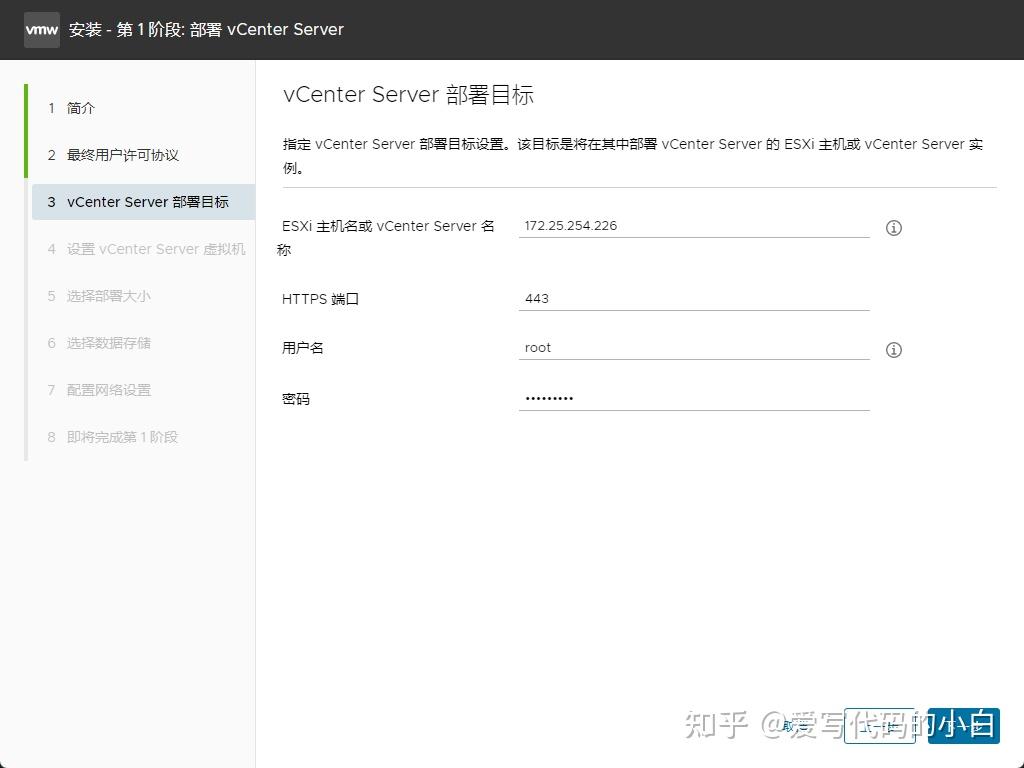The image size is (1024, 768).
Task: Click the password field
Action: click(x=694, y=398)
